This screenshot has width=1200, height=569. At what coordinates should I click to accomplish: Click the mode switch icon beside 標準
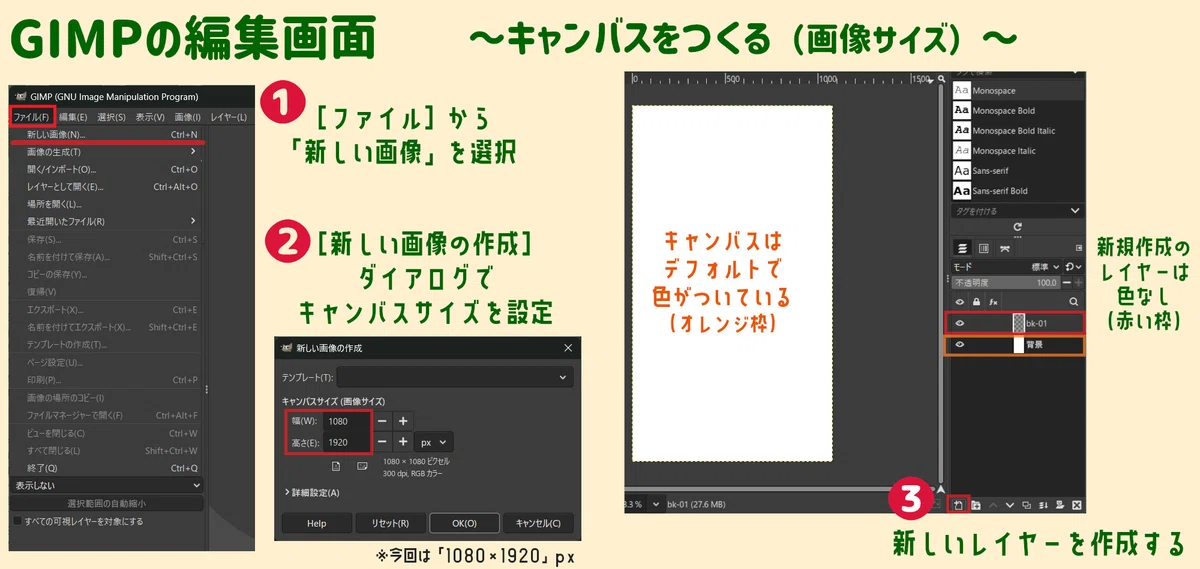click(1072, 267)
